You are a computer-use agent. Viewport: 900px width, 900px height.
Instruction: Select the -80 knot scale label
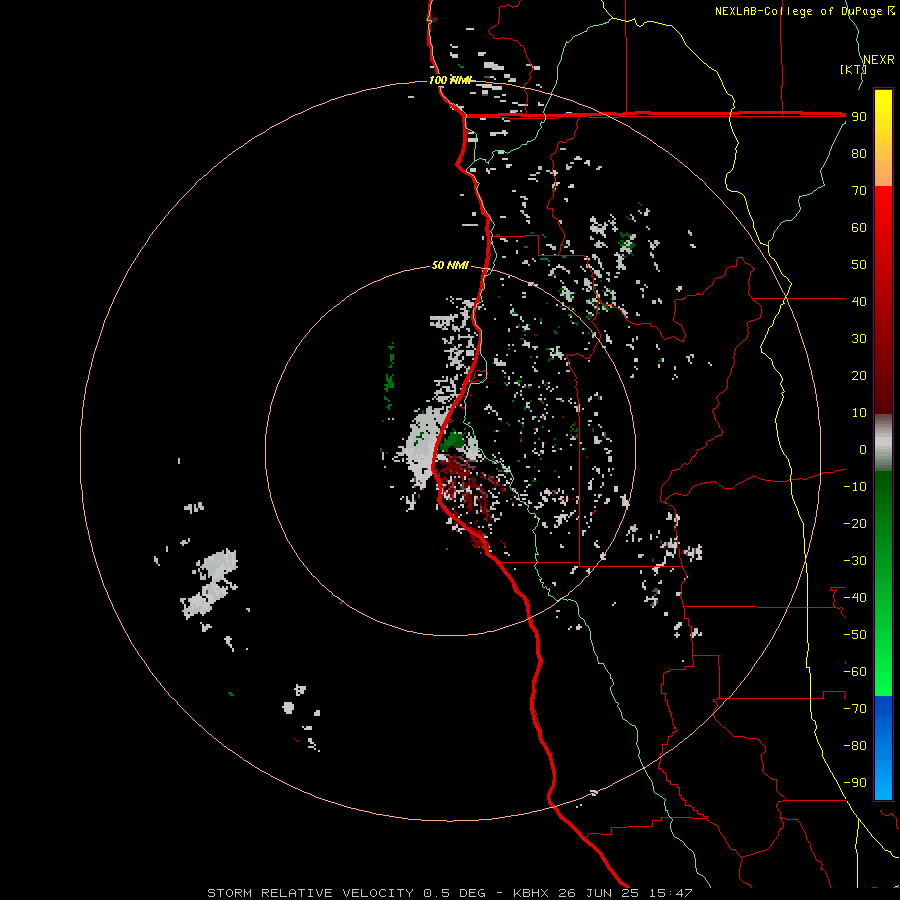tap(855, 746)
